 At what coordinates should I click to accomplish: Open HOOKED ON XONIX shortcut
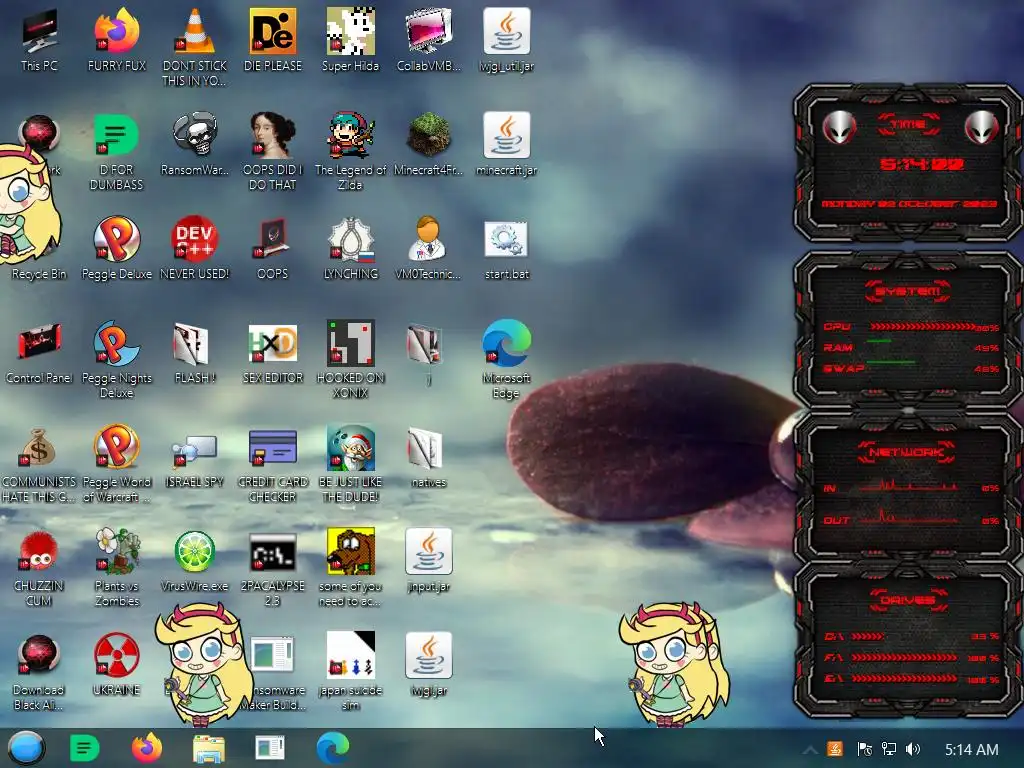point(350,359)
